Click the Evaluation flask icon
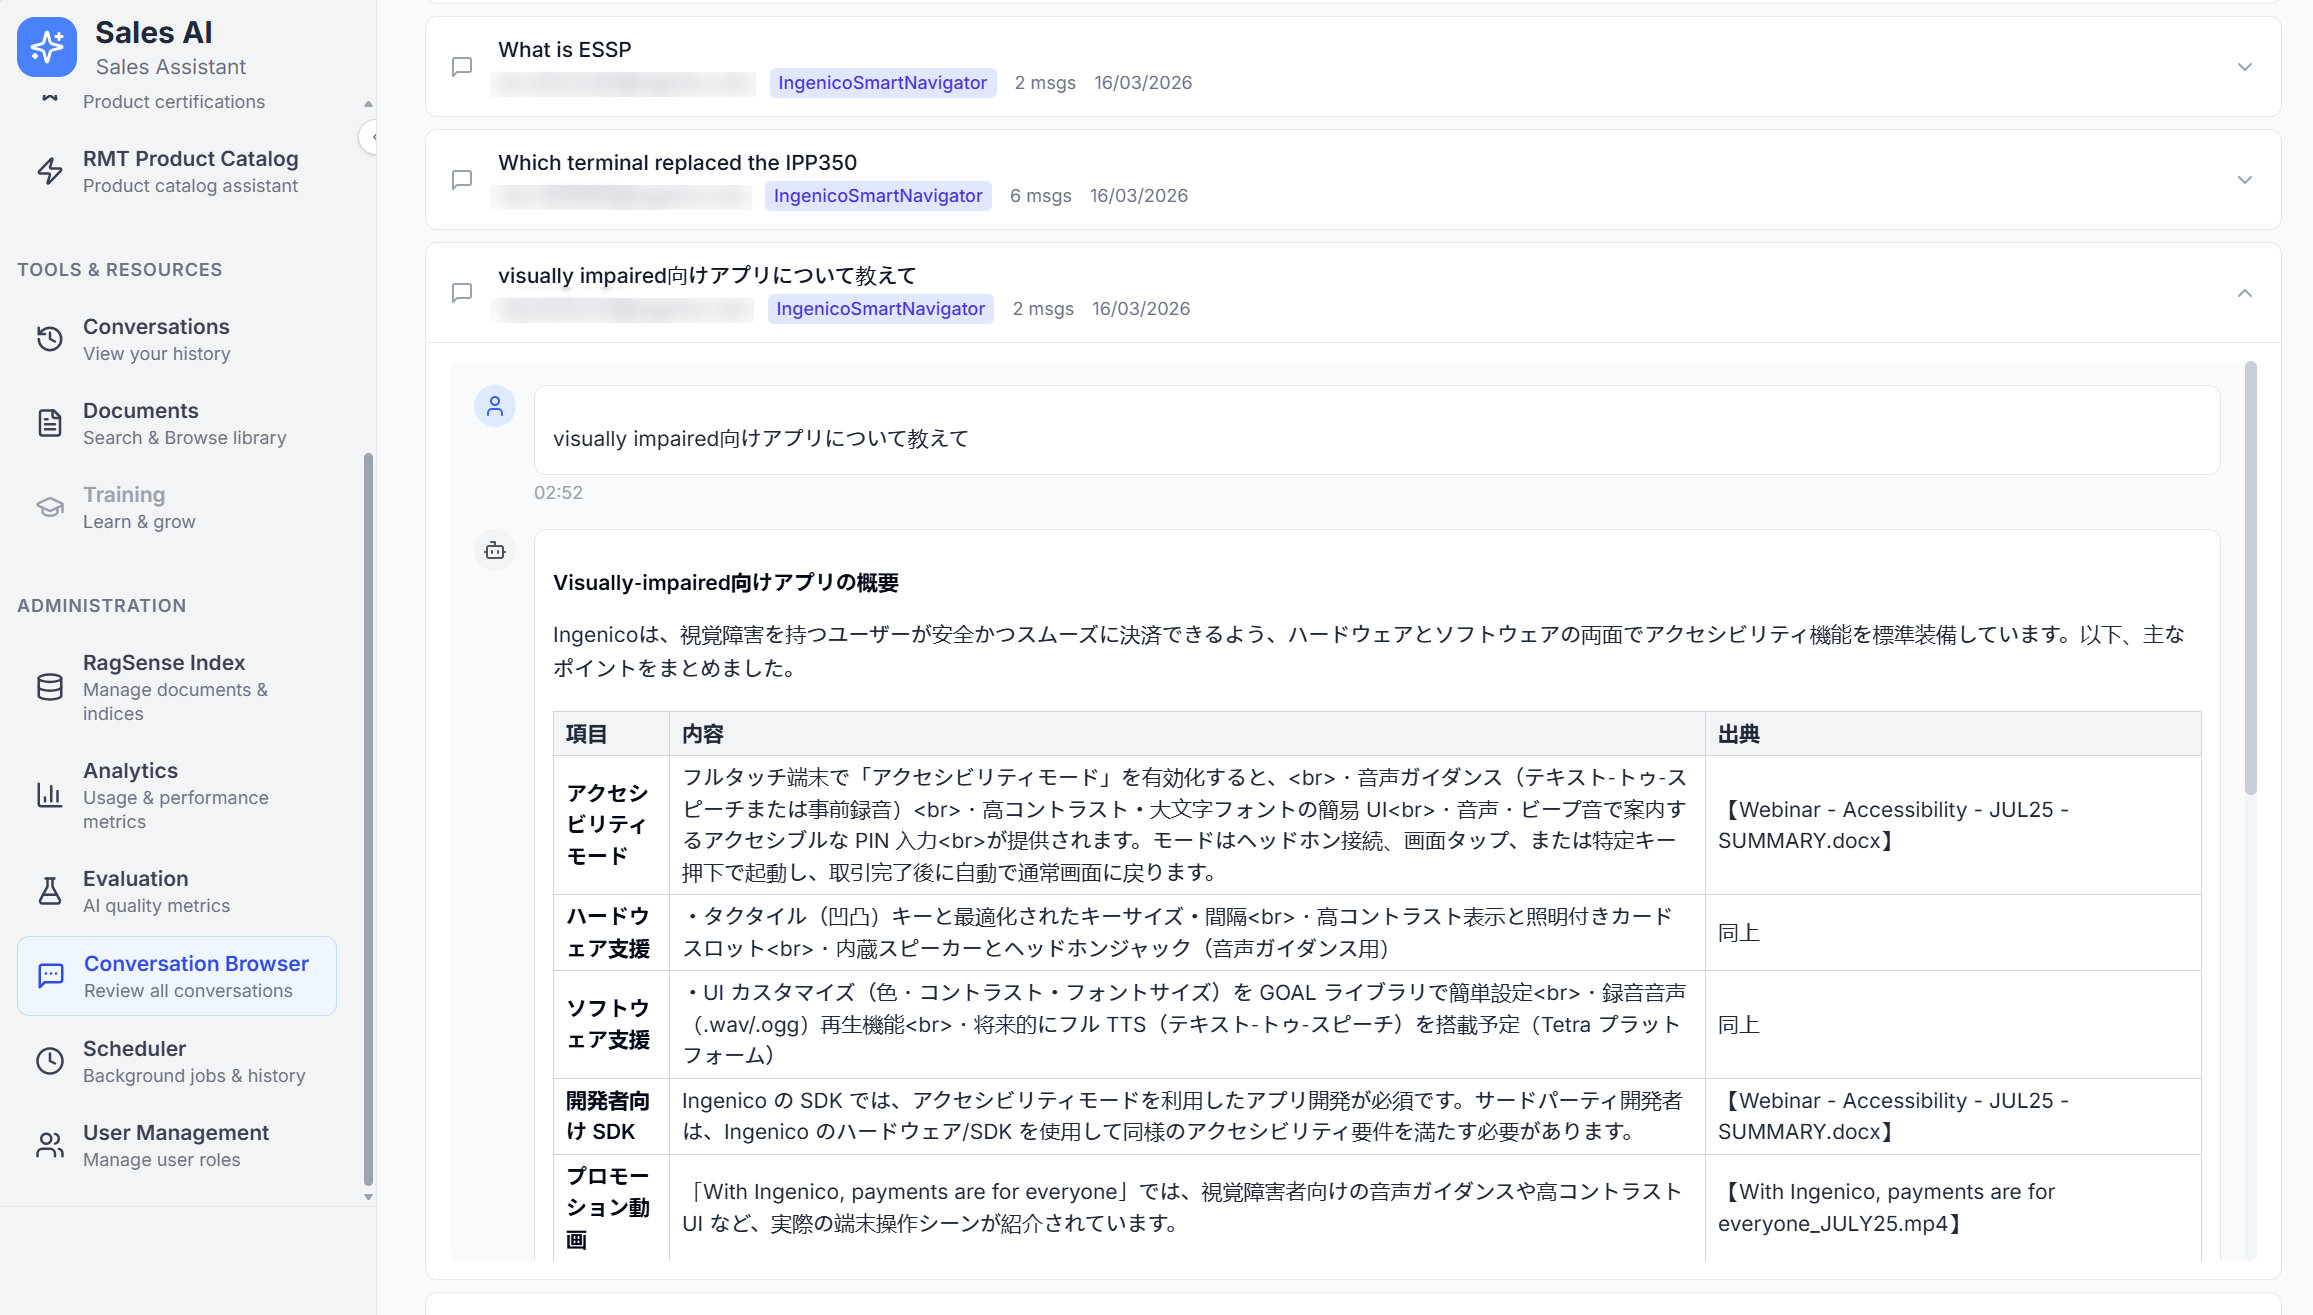The height and width of the screenshot is (1315, 2313). [x=50, y=891]
